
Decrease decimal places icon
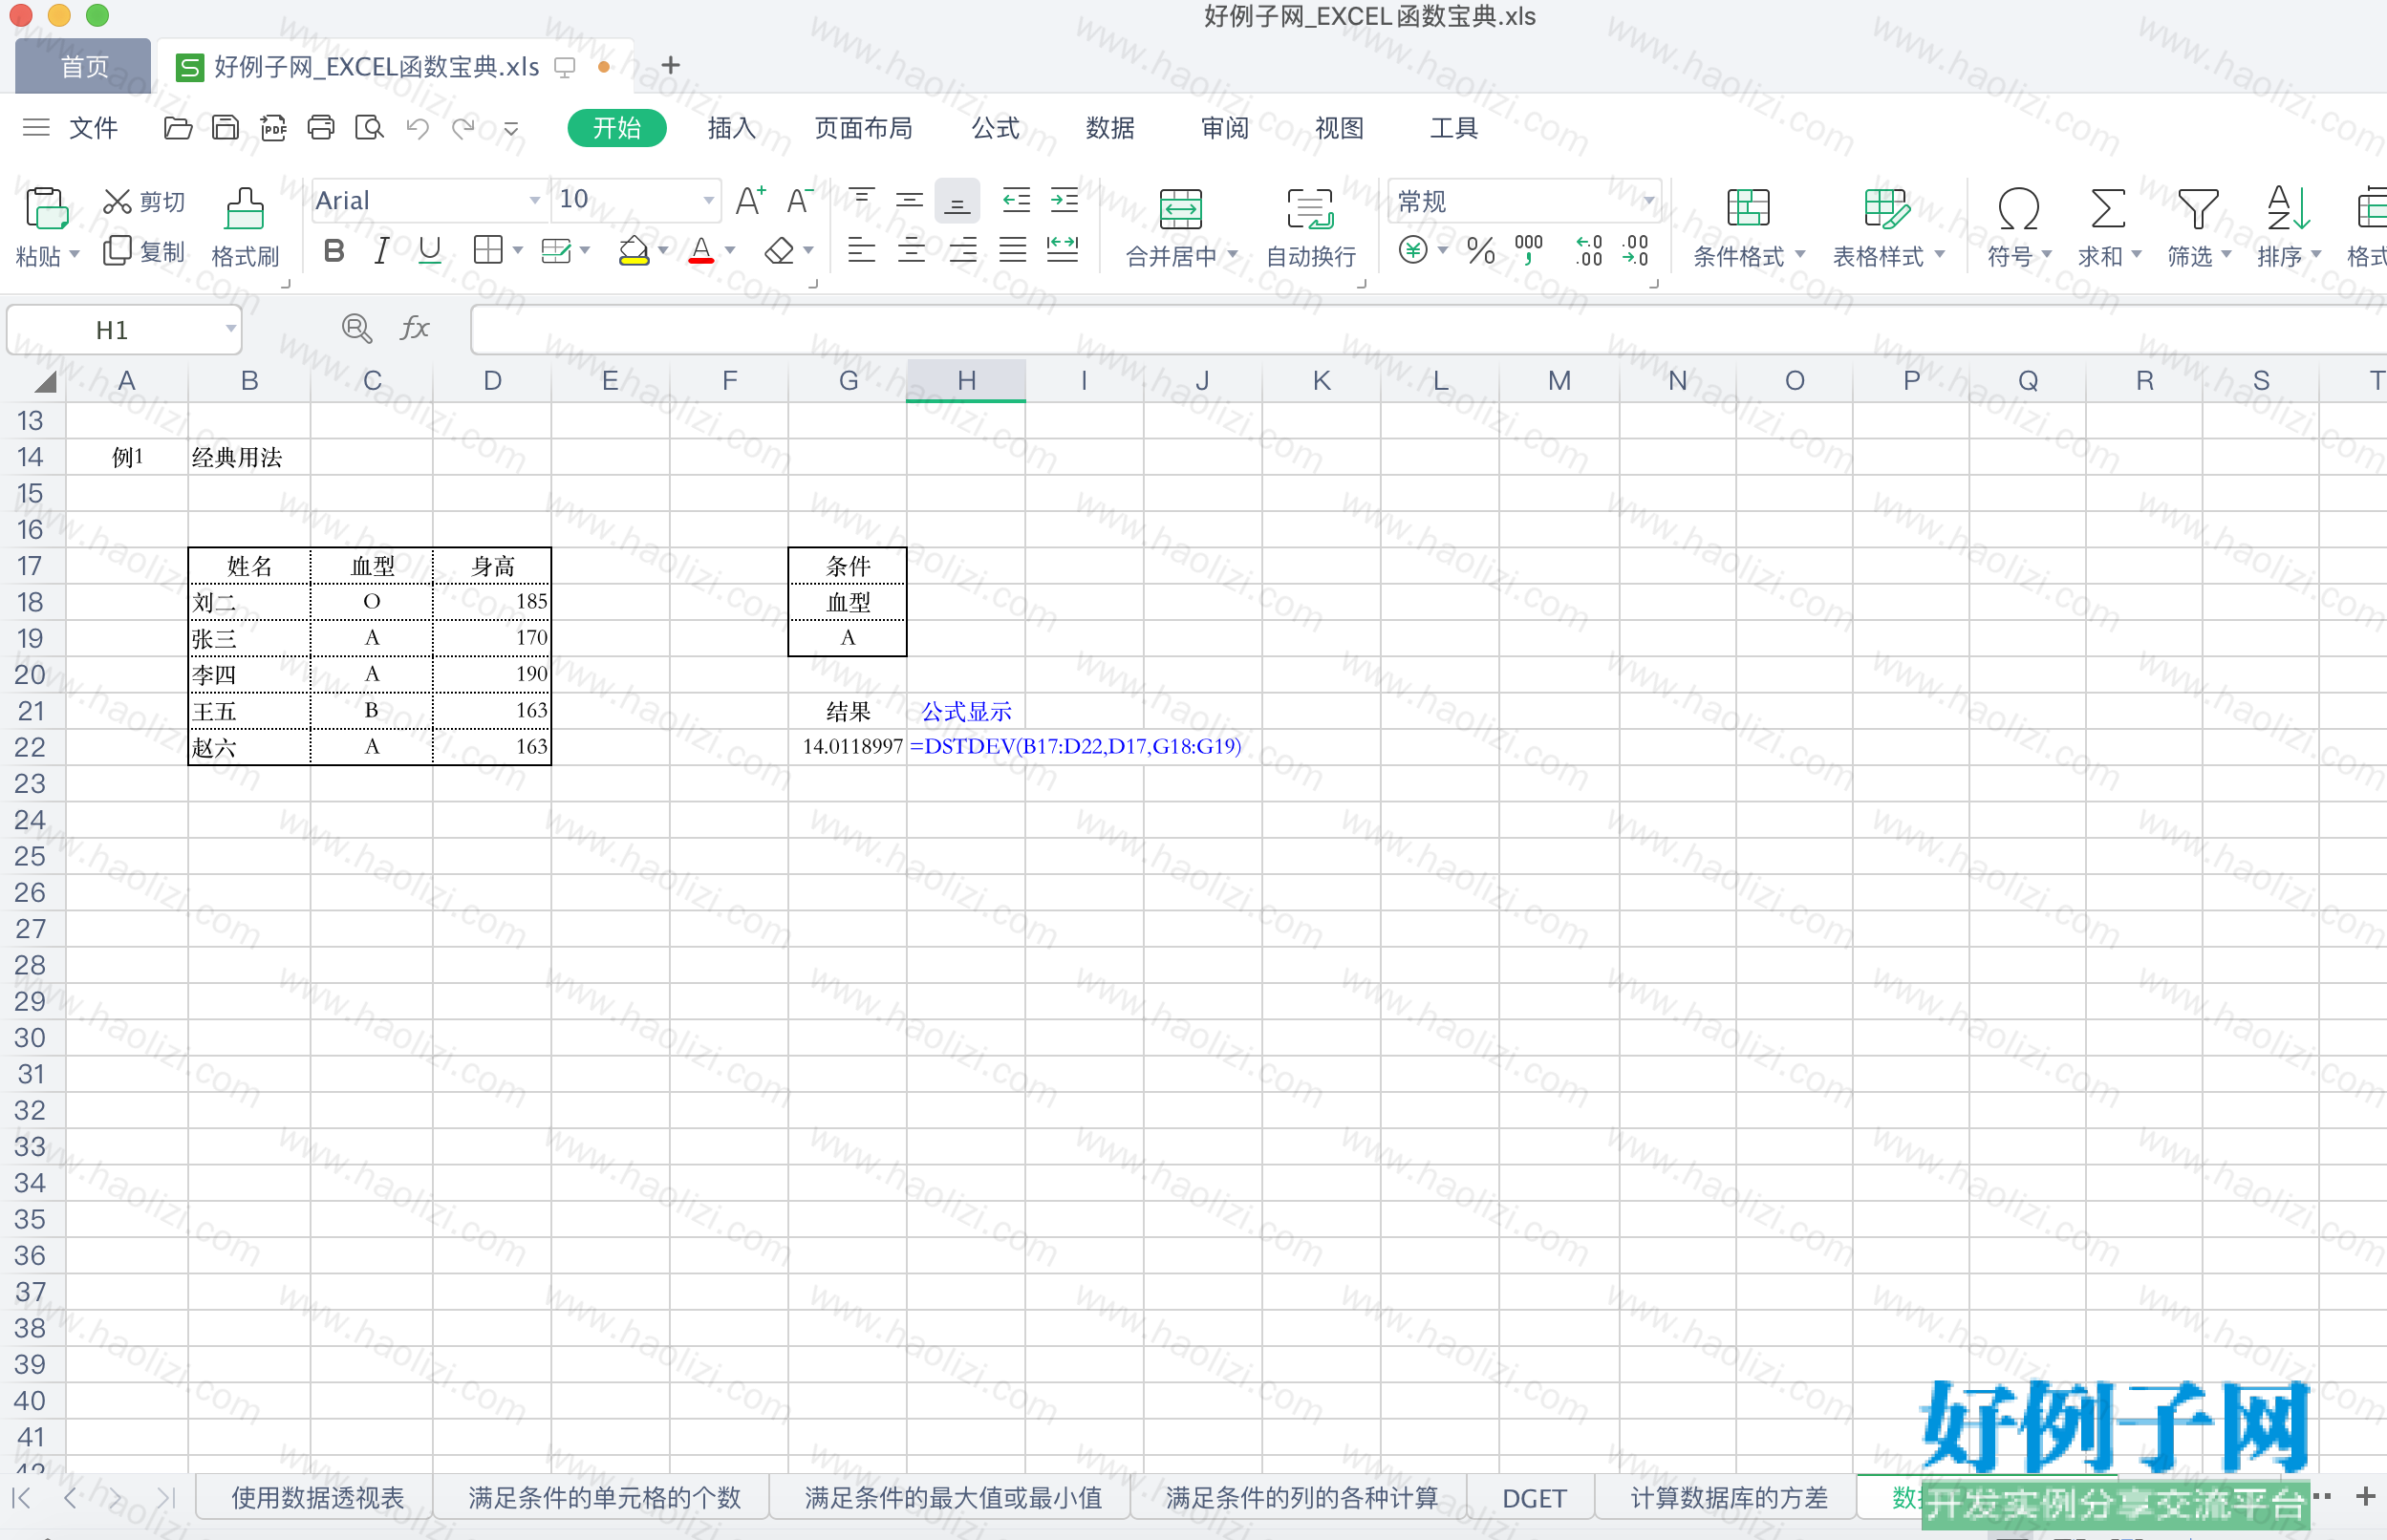1636,250
